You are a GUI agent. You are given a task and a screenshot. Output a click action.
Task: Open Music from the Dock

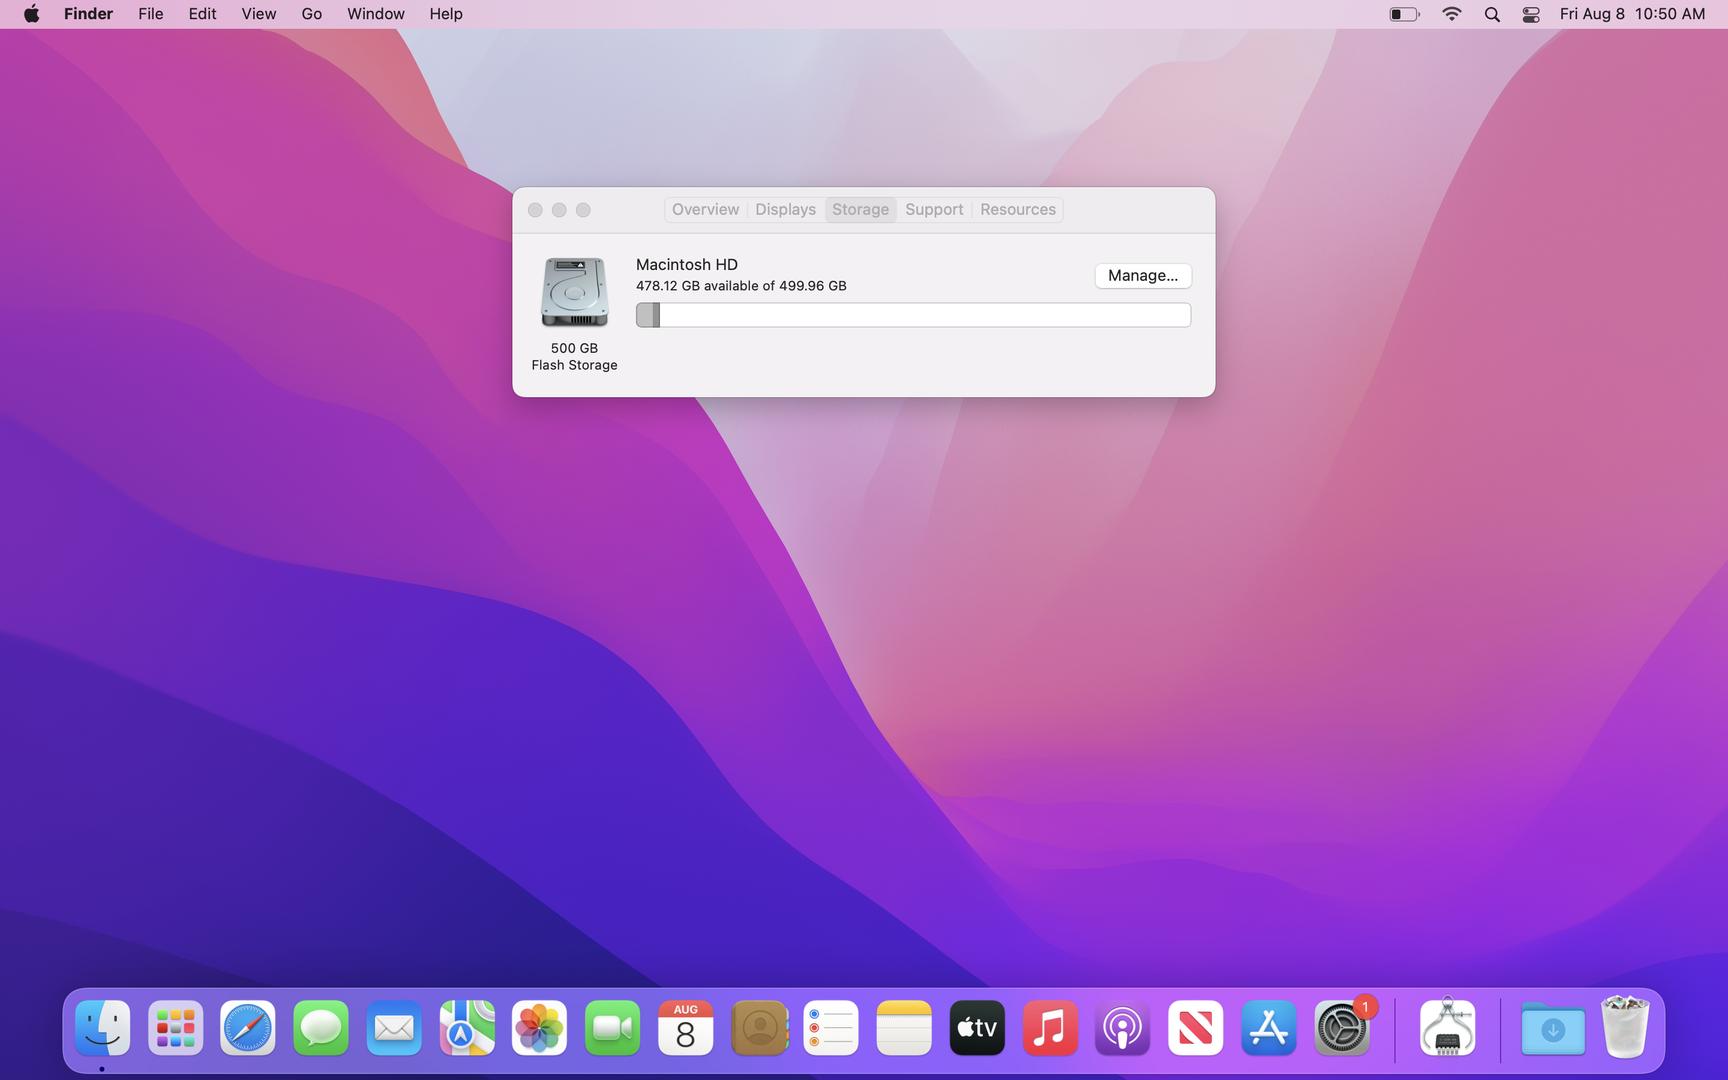(x=1050, y=1028)
